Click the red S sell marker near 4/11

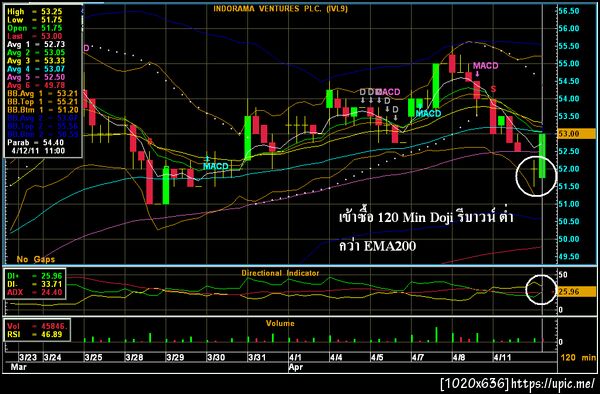[x=493, y=89]
